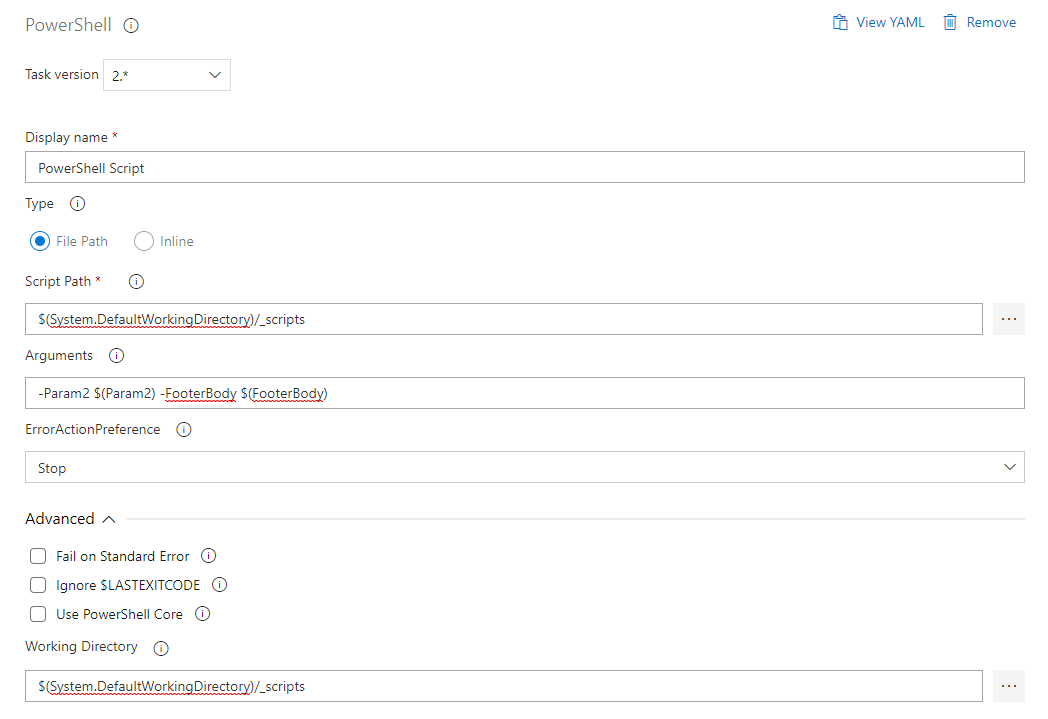The width and height of the screenshot is (1048, 719).
Task: Edit the Working Directory input field
Action: (504, 686)
